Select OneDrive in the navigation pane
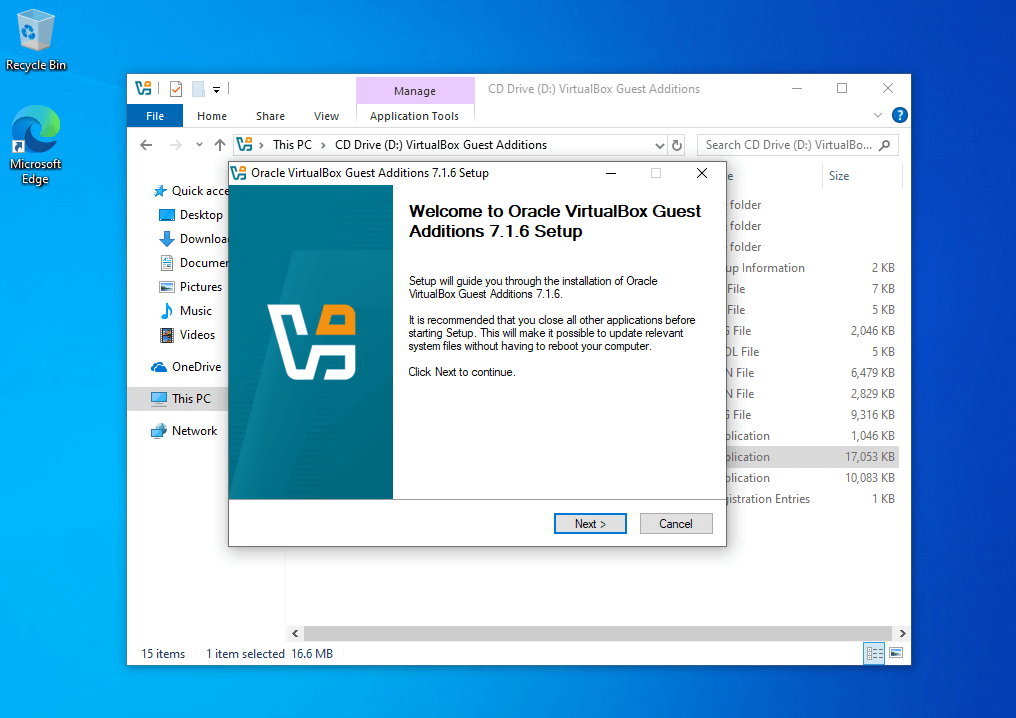1016x718 pixels. point(186,367)
